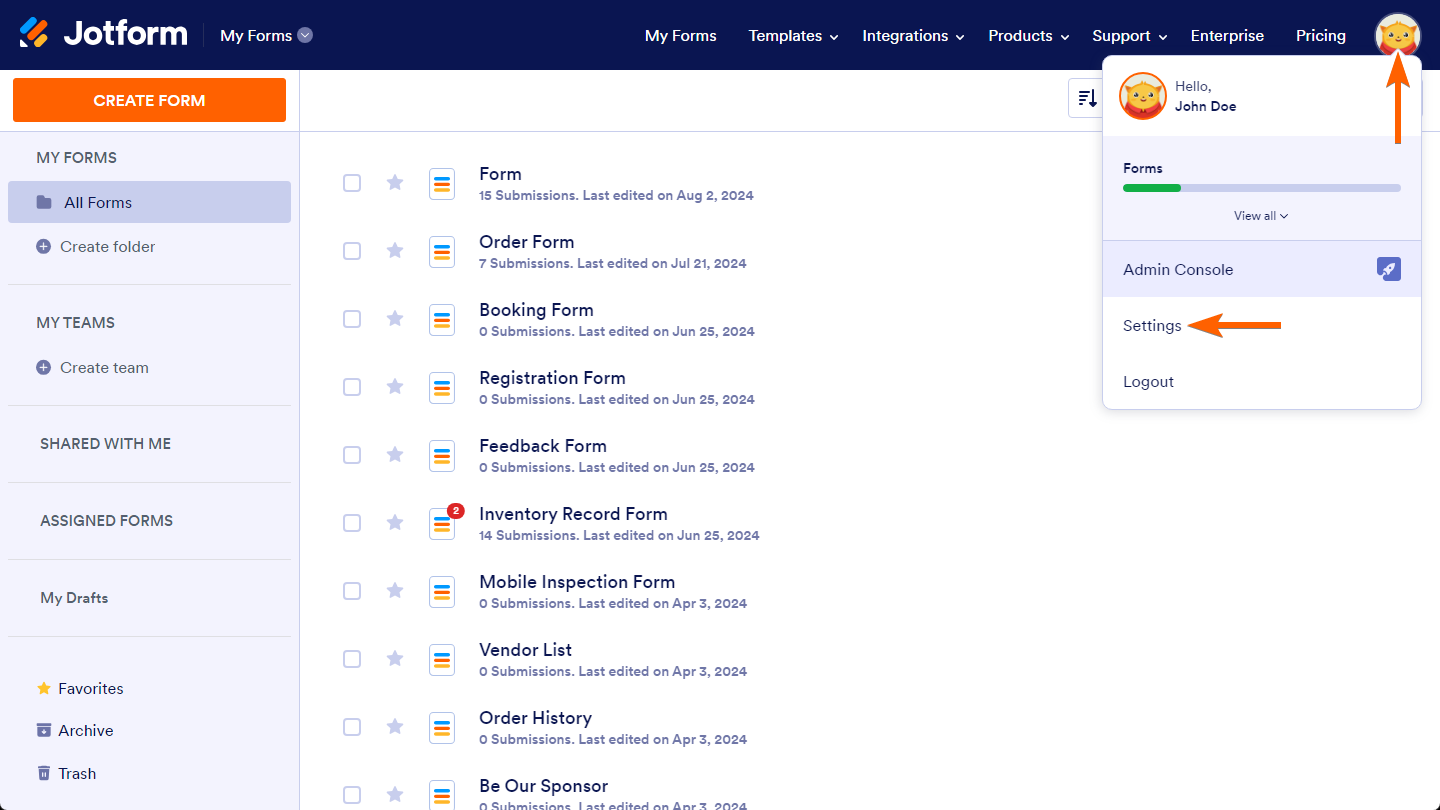Tick the Feedback Form checkbox
This screenshot has height=810, width=1440.
352,454
